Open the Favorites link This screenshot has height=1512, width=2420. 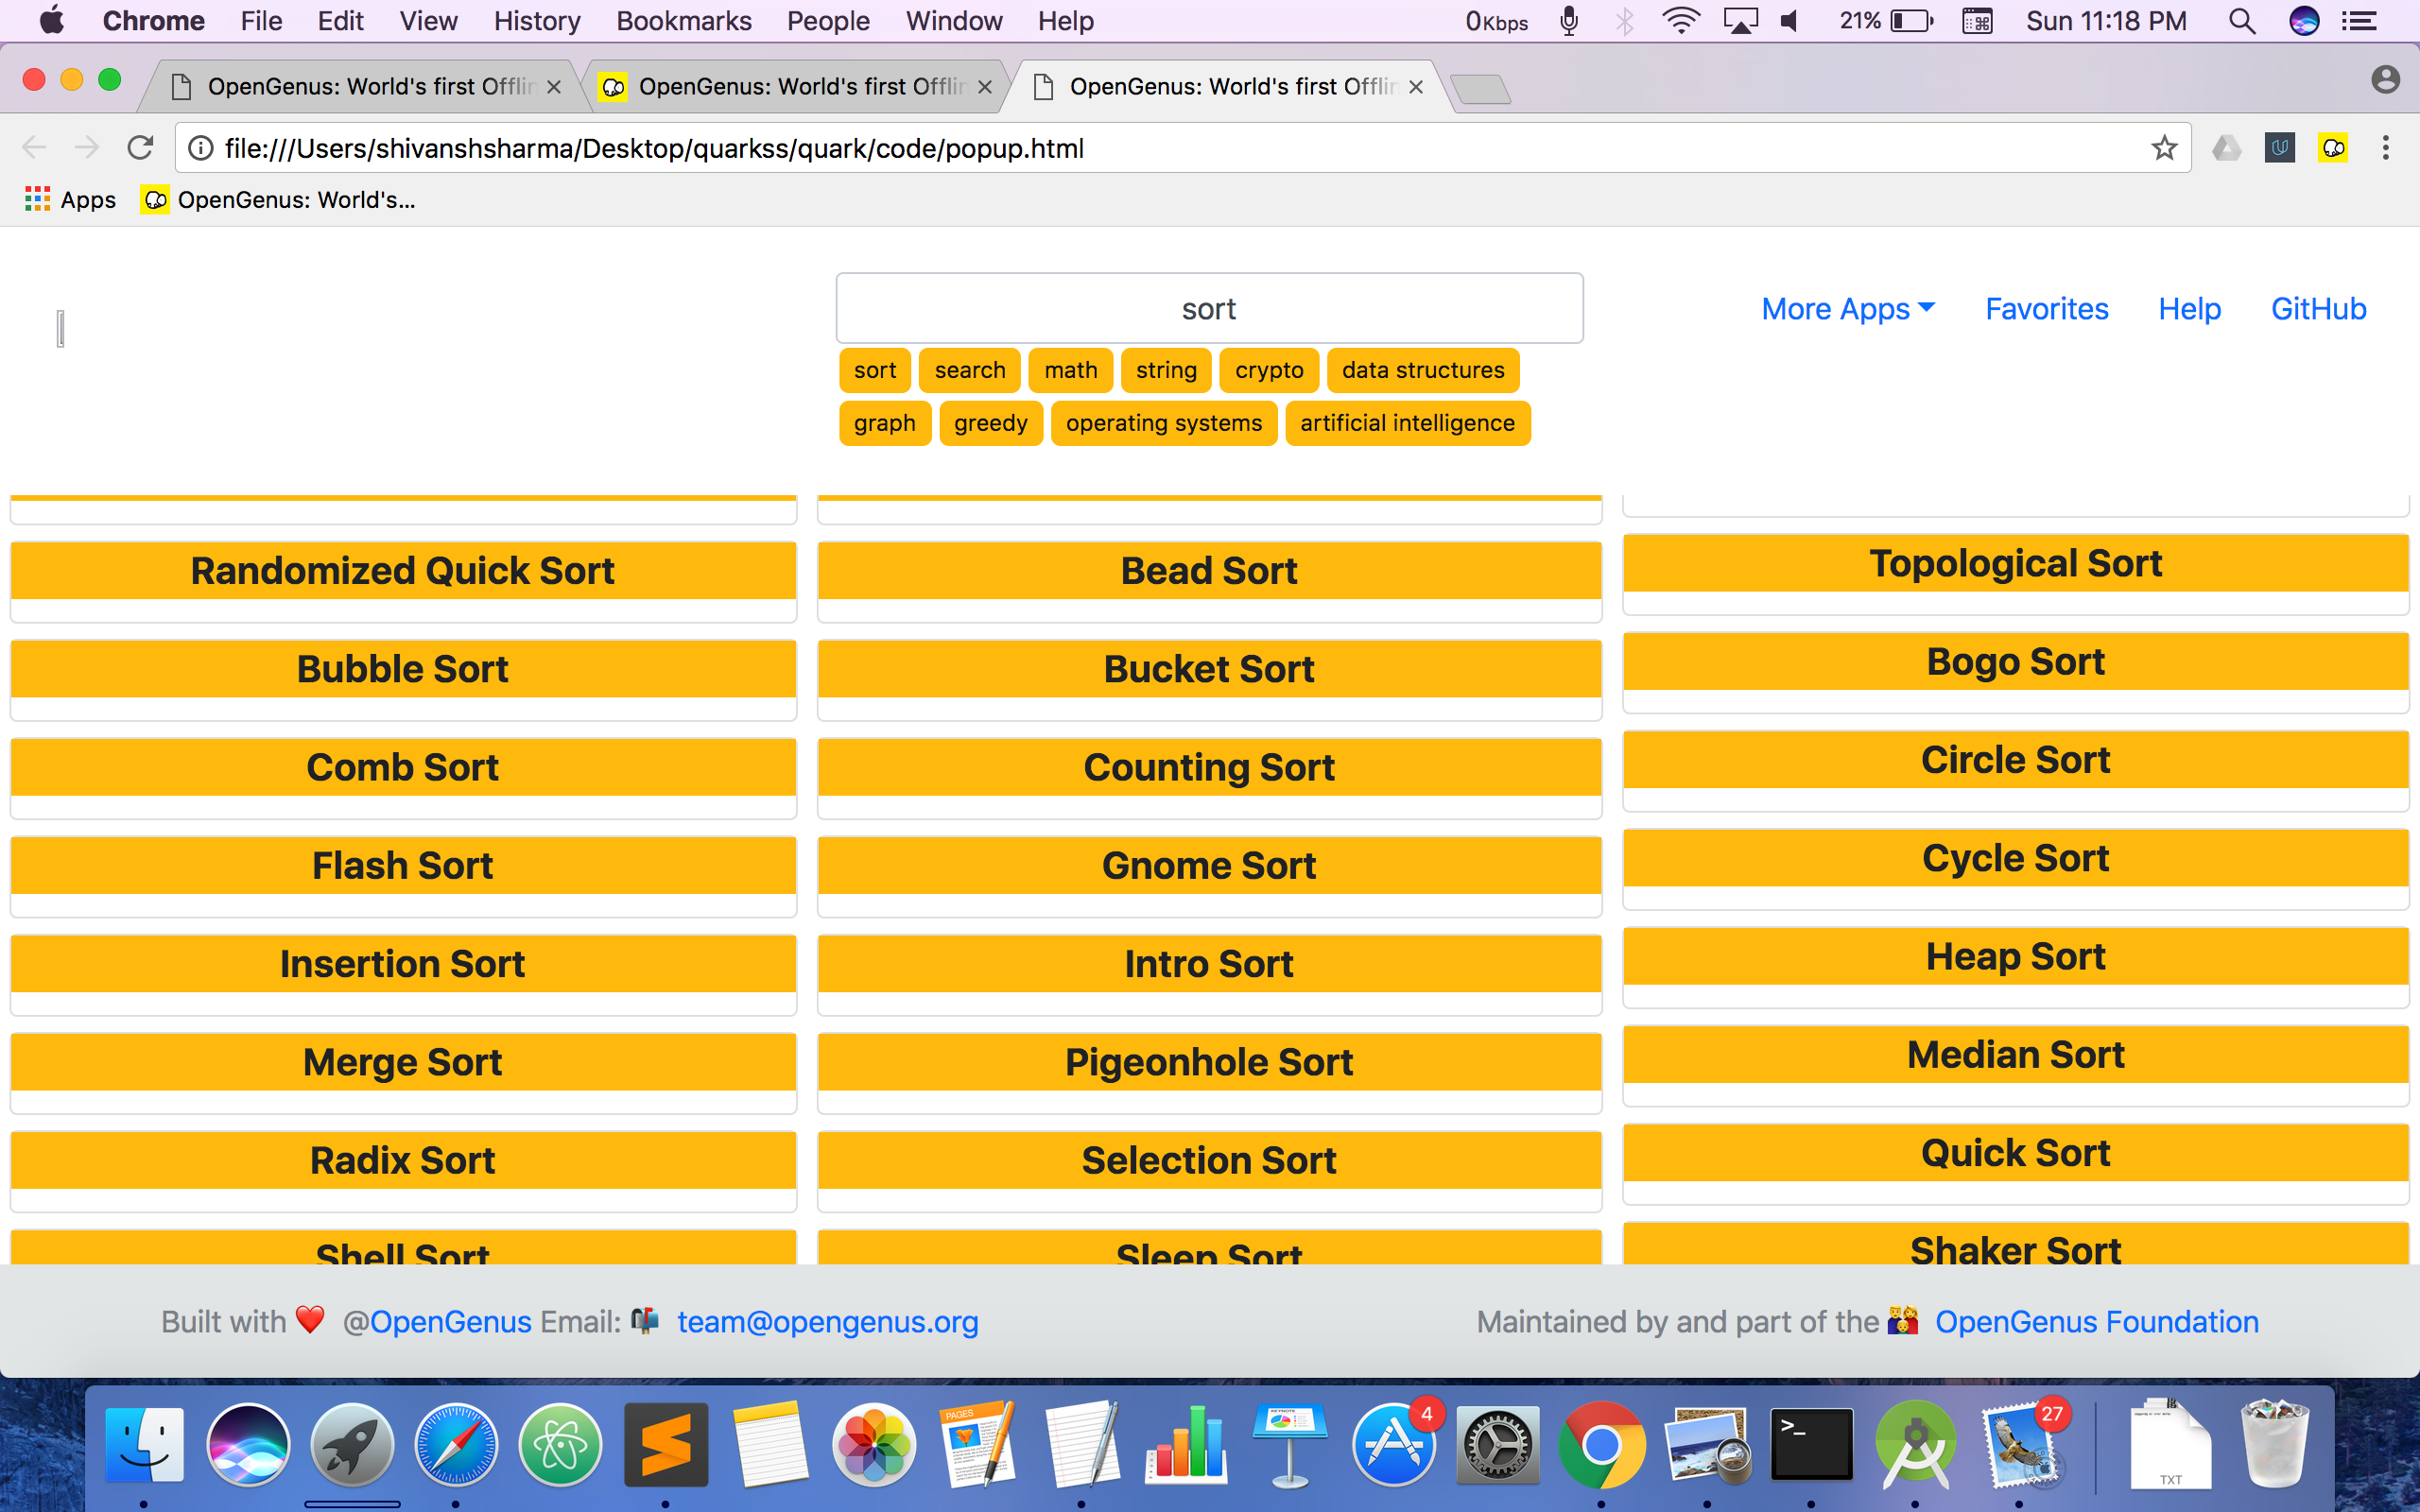pos(2046,309)
